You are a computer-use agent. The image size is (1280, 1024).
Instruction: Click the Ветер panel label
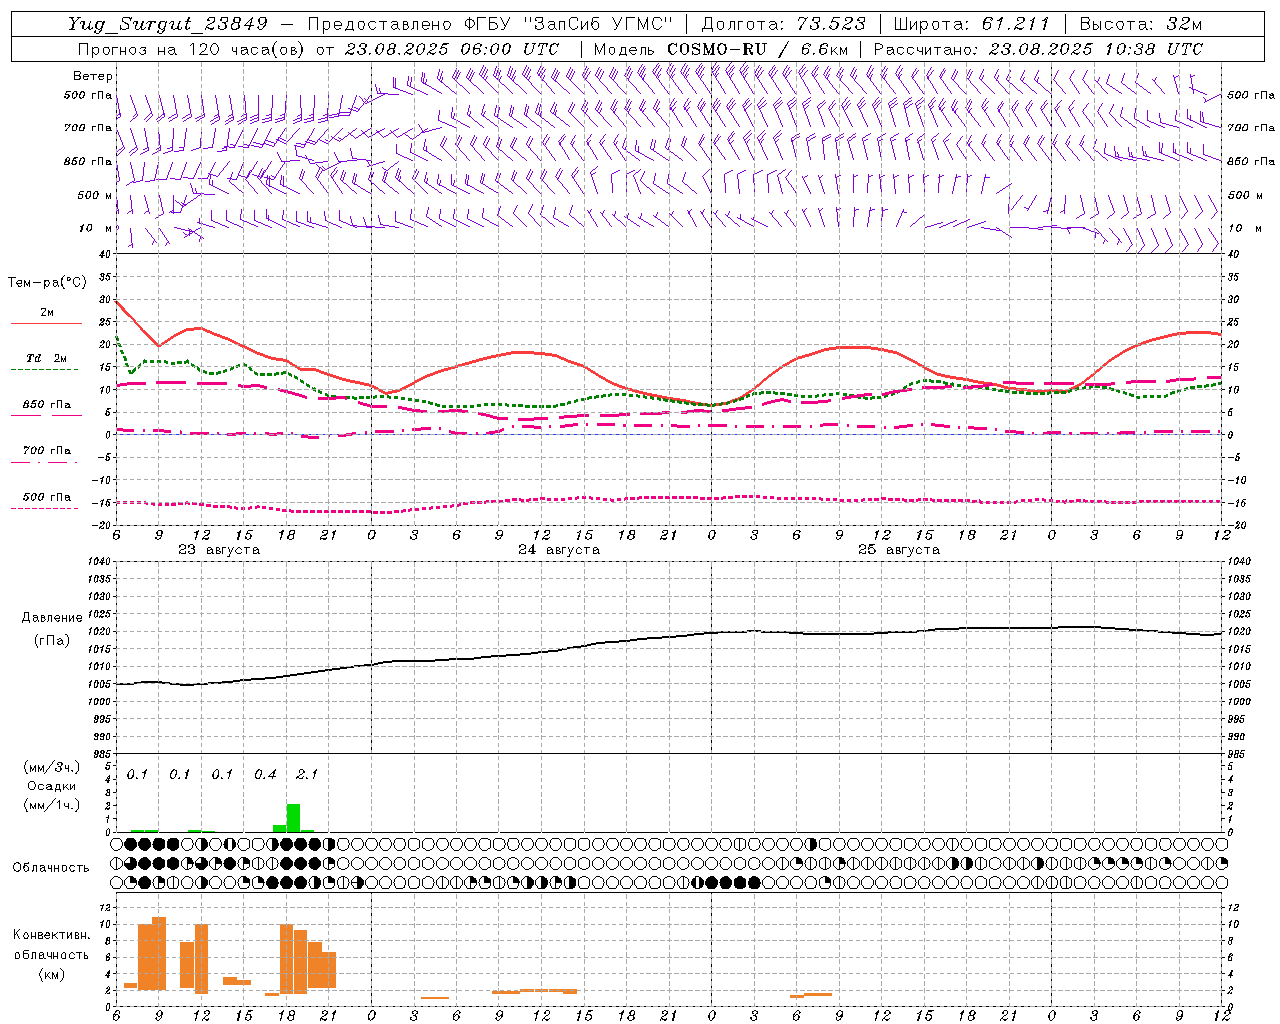point(92,76)
